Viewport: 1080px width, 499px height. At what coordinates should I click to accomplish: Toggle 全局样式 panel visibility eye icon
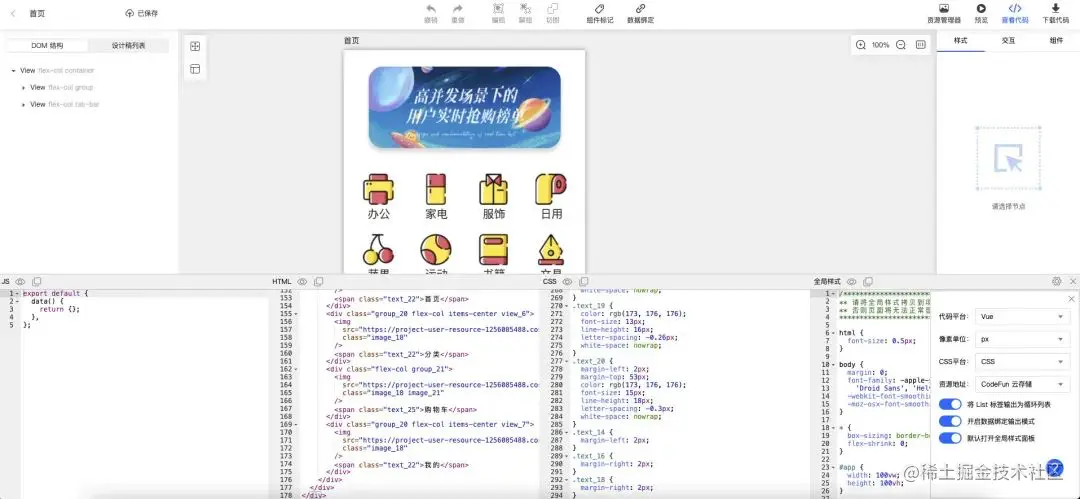click(851, 281)
